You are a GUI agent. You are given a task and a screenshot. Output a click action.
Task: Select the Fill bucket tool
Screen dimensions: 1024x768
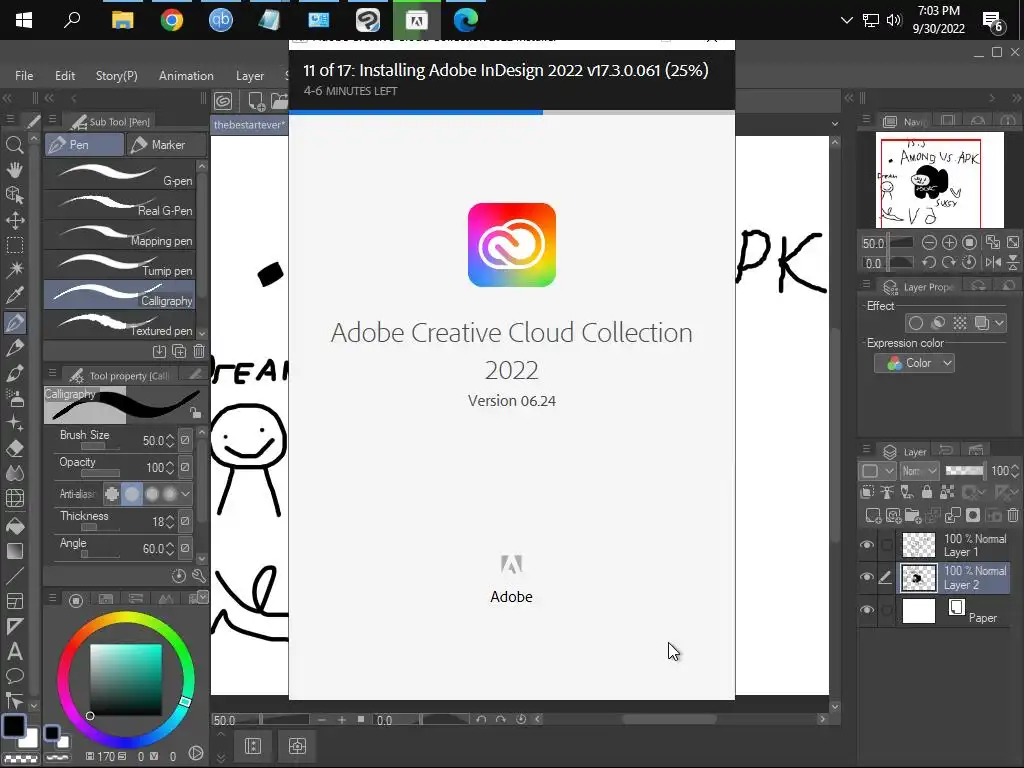coord(14,526)
